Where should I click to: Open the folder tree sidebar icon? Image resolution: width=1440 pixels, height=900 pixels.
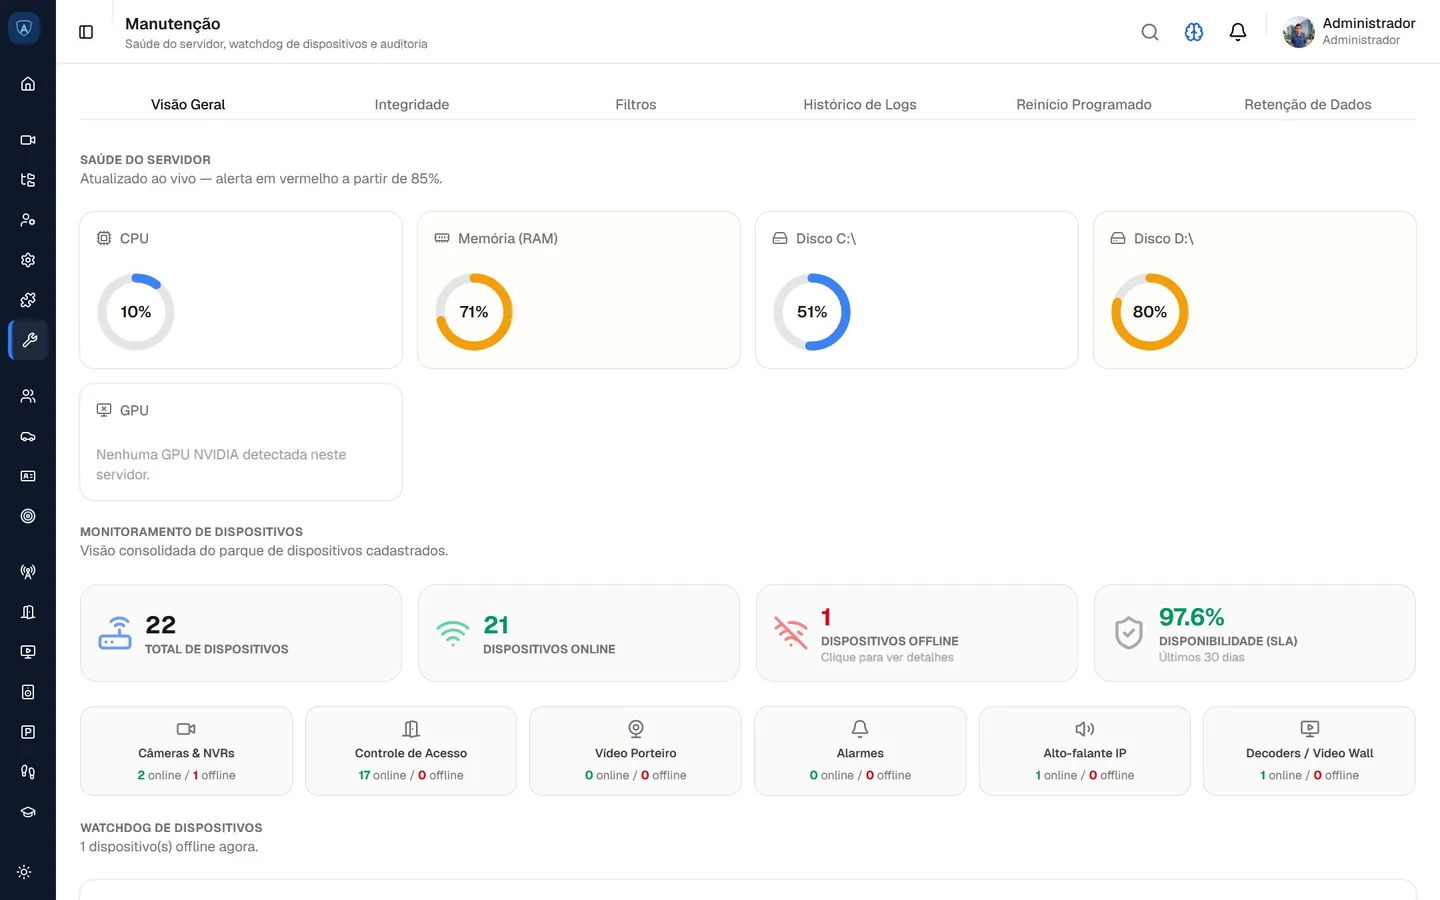[28, 180]
